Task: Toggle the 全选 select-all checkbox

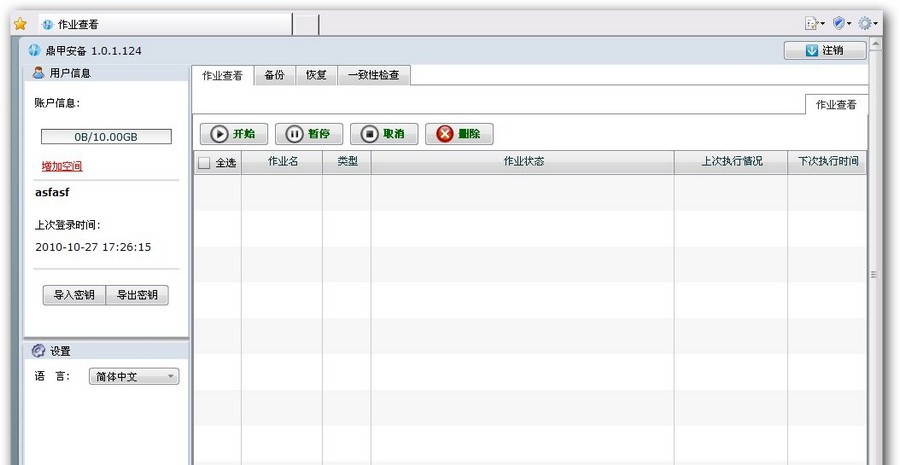Action: pos(204,163)
